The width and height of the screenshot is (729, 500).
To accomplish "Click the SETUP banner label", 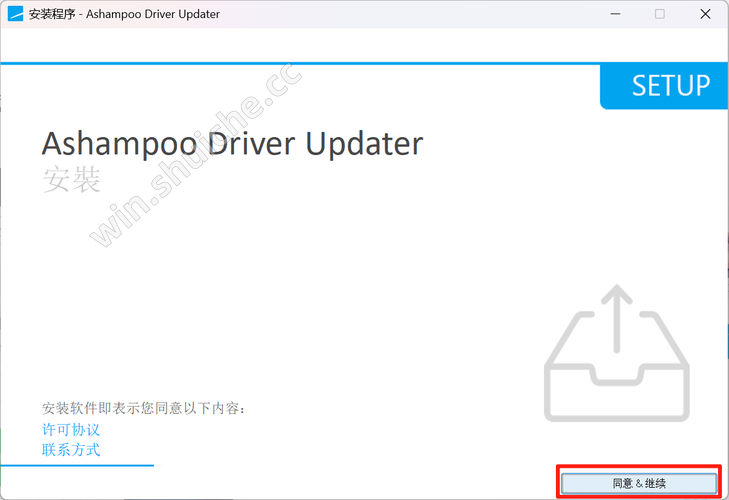I will [670, 86].
